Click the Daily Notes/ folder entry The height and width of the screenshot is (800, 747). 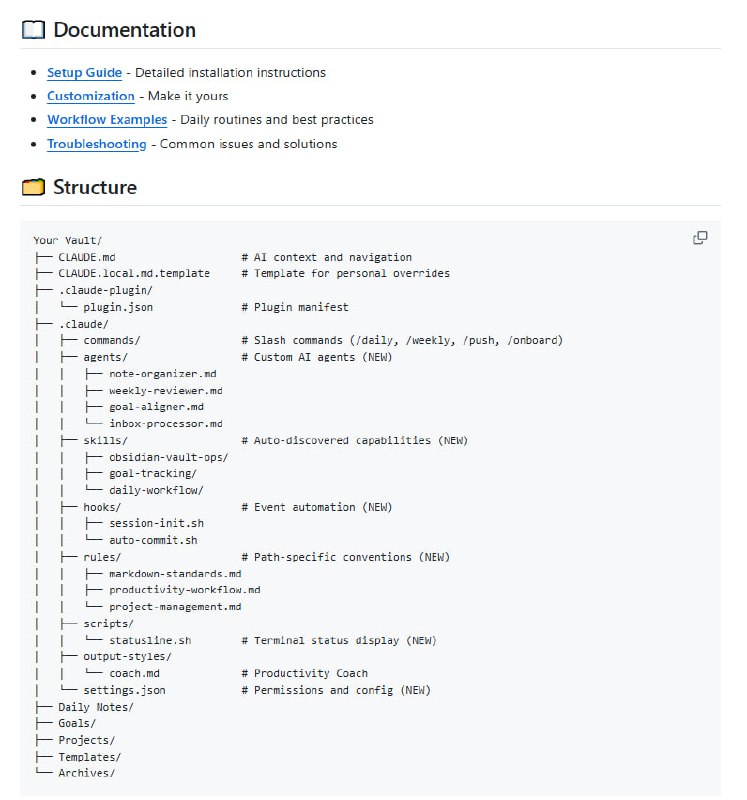click(95, 707)
